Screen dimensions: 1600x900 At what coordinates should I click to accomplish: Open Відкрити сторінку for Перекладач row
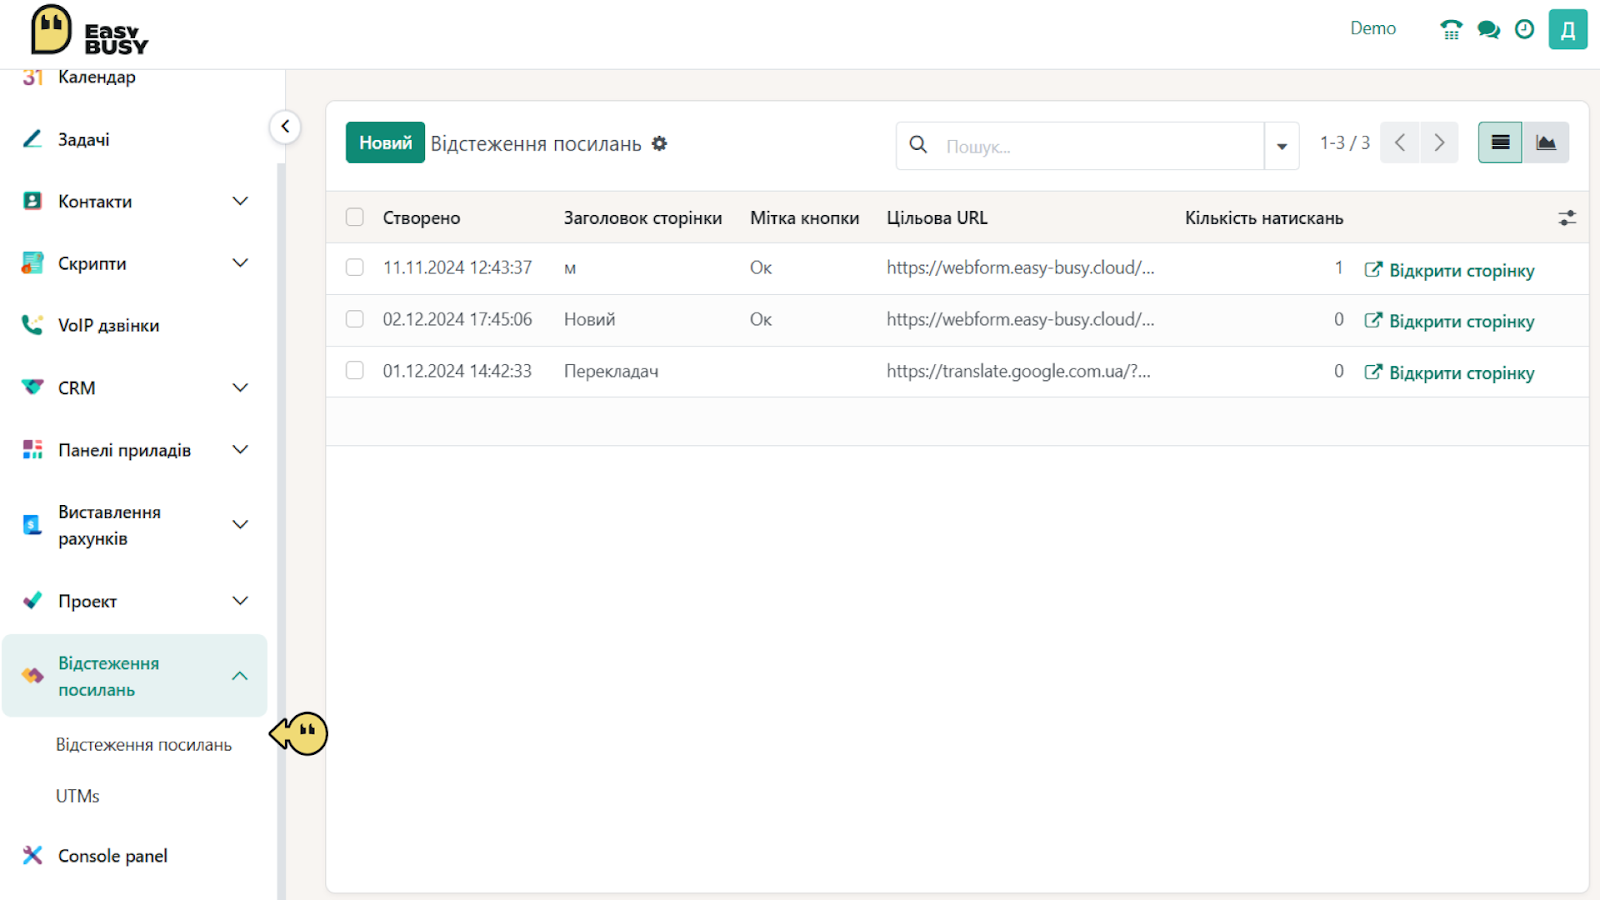coord(1449,373)
